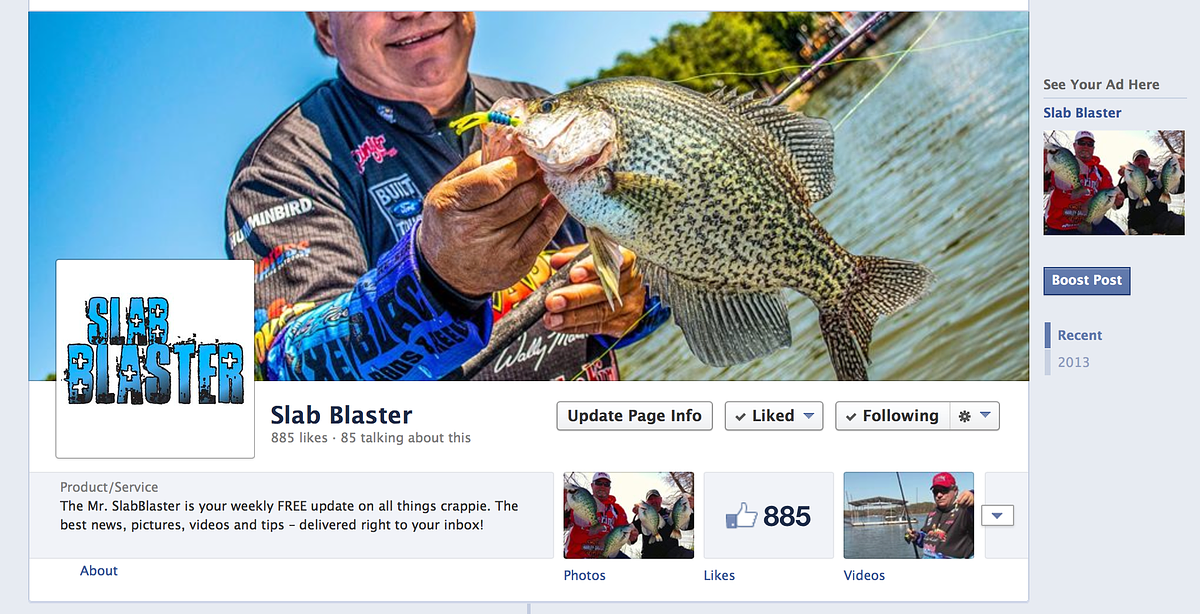Viewport: 1200px width, 614px height.
Task: Expand more apps arrow beside Videos
Action: [x=998, y=515]
